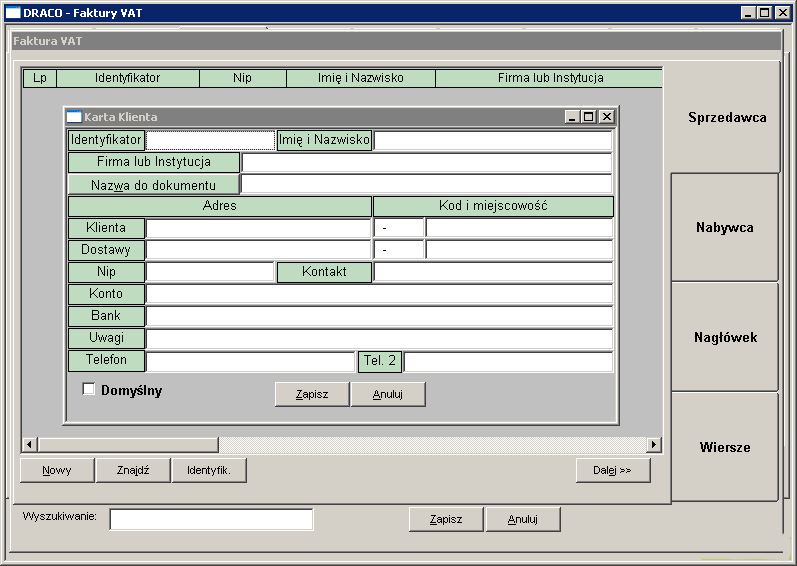Close the Karta Klienta dialog
797x566 pixels.
[606, 117]
